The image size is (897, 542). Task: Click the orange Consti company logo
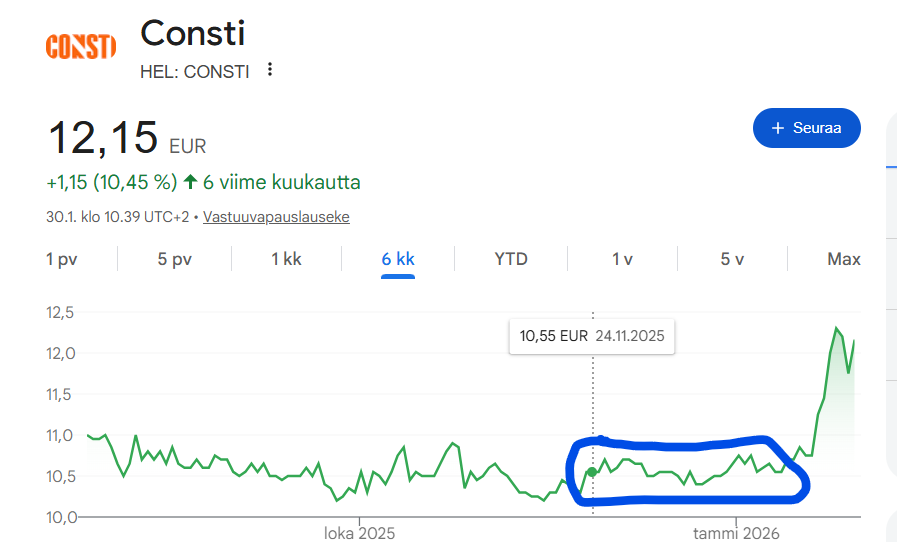click(x=81, y=46)
